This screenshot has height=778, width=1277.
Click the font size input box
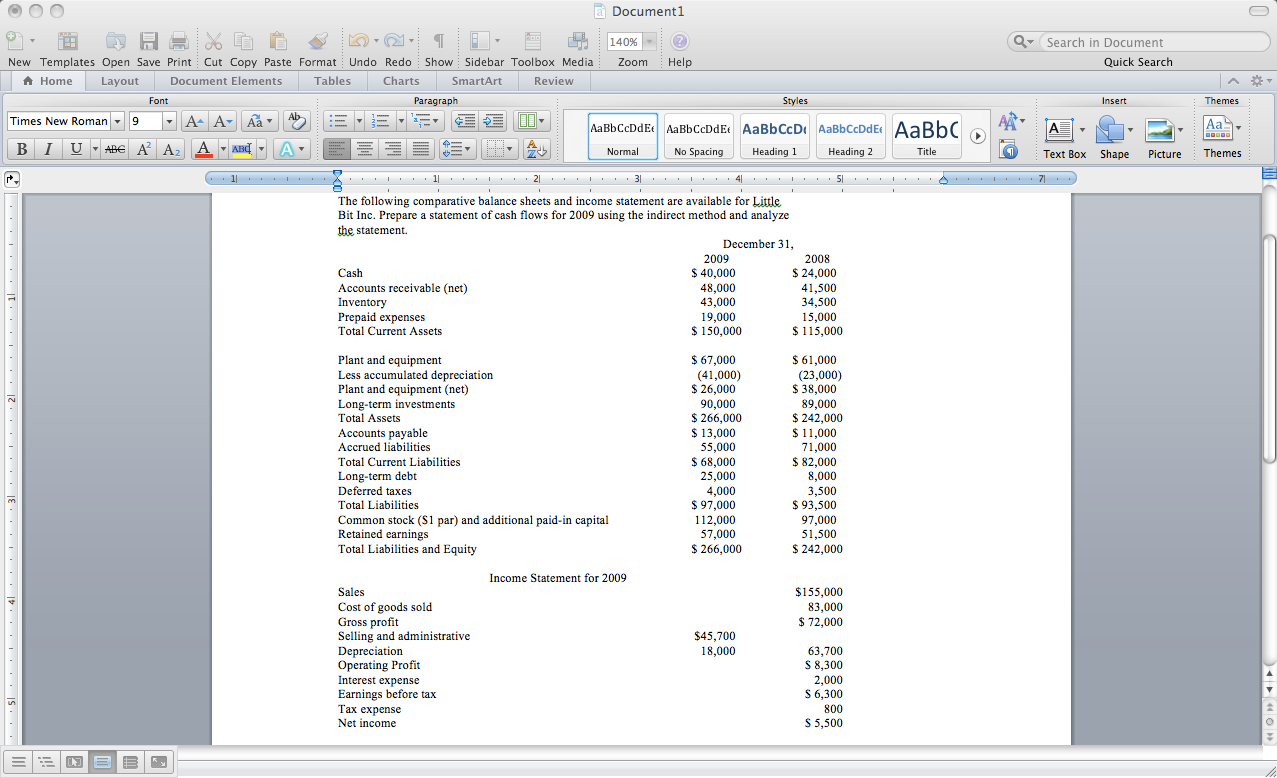point(145,121)
